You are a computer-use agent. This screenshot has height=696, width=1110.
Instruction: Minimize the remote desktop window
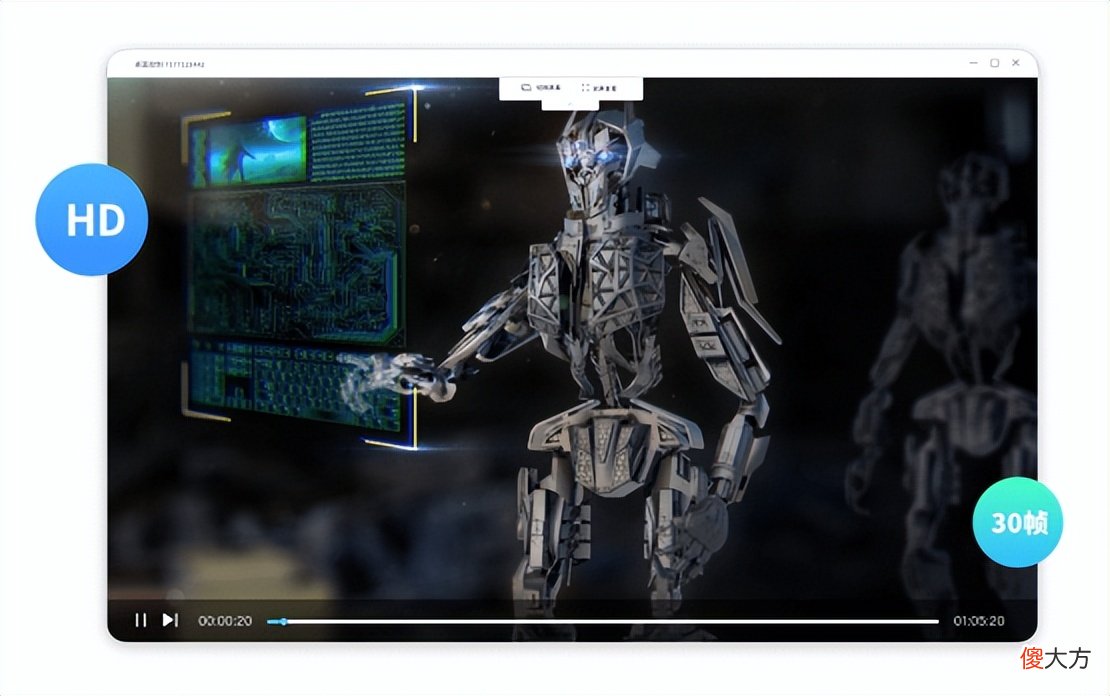[973, 63]
